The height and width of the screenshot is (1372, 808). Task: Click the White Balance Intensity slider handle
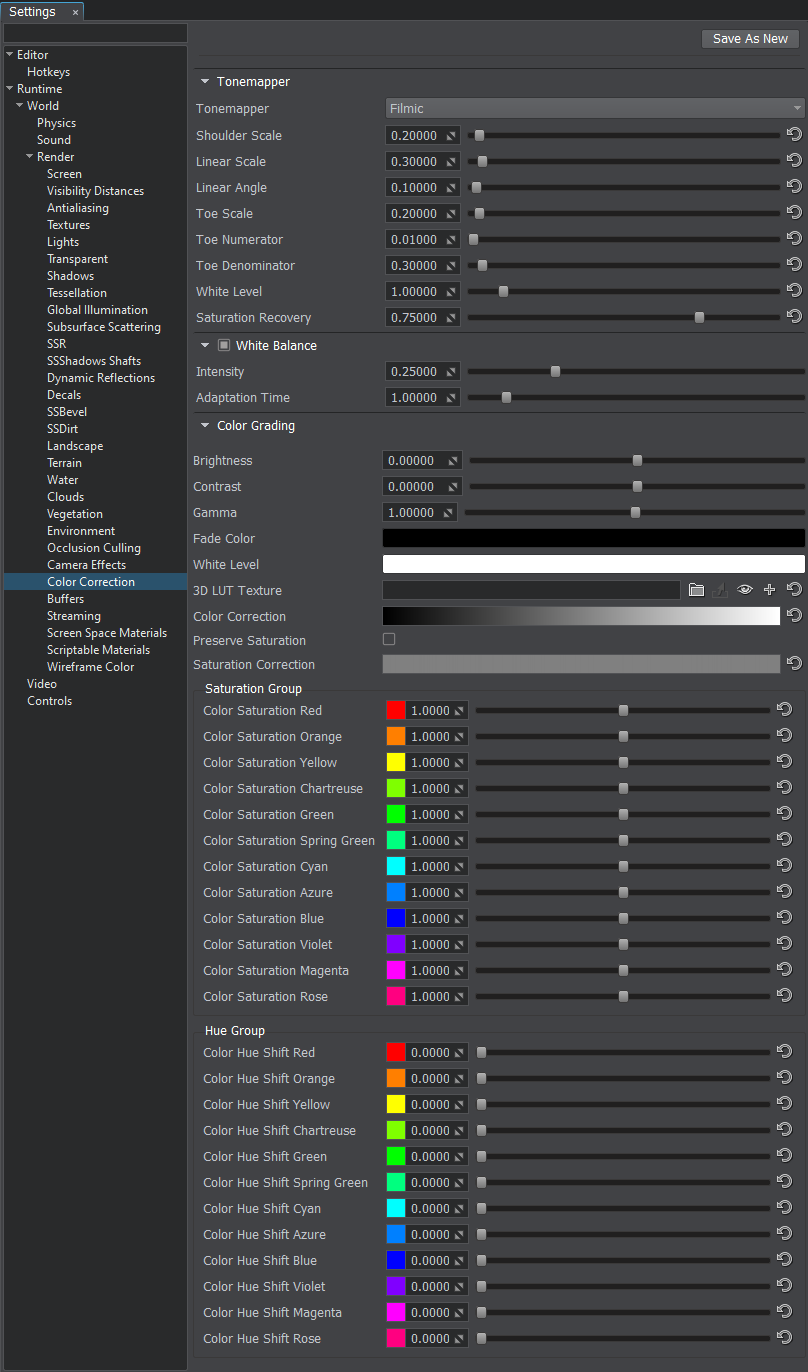[555, 371]
